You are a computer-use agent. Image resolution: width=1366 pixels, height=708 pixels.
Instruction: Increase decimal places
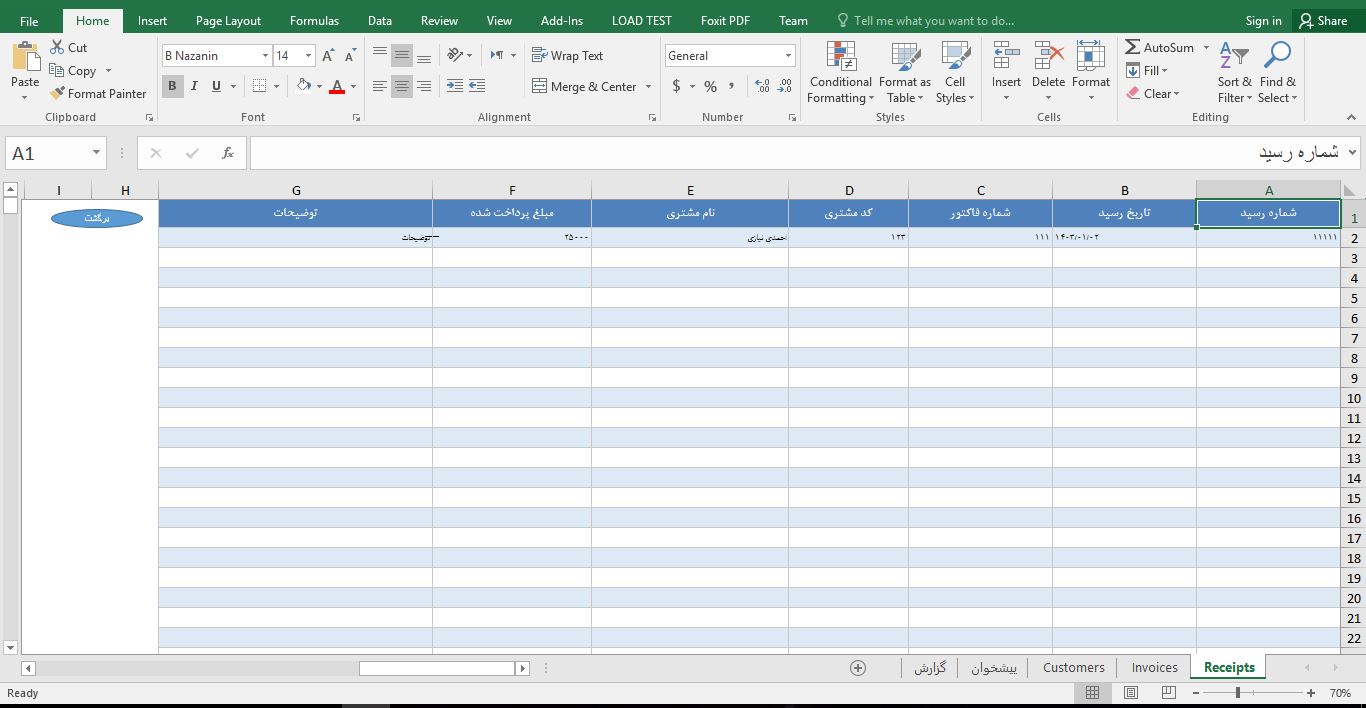click(762, 87)
